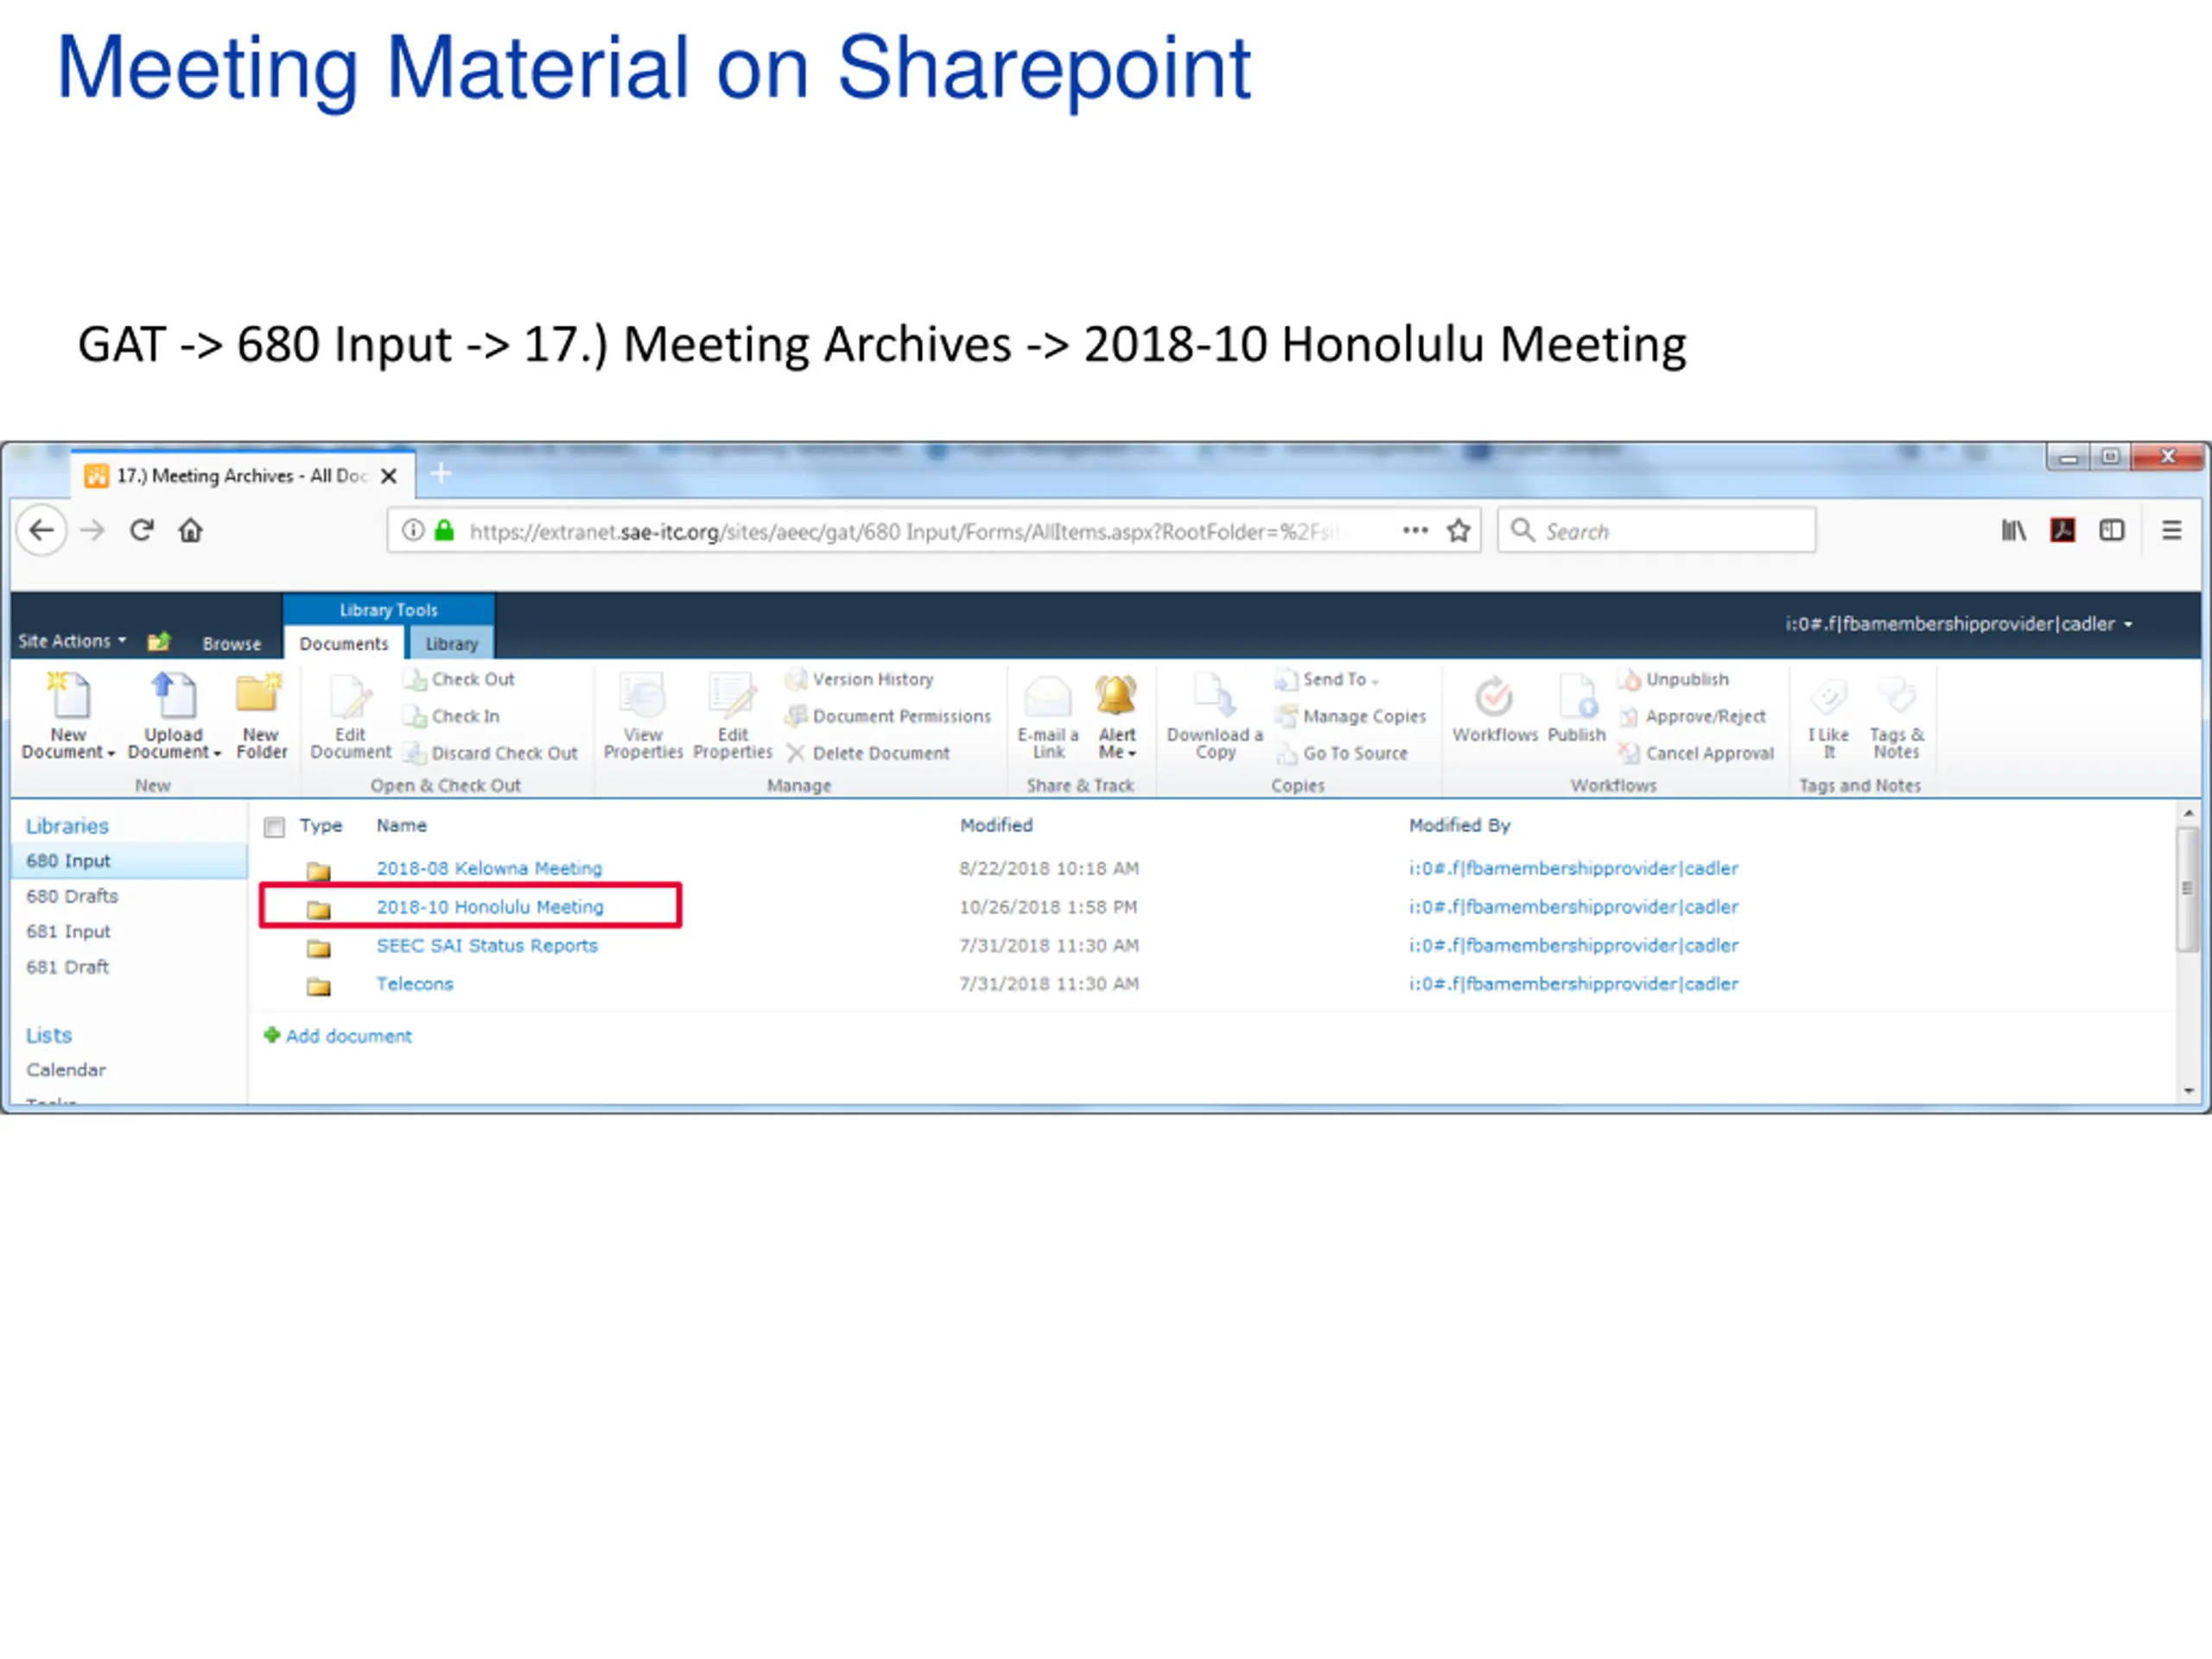This screenshot has width=2212, height=1659.
Task: Click the Kelowna row's Modified By cadler link
Action: tap(1574, 868)
